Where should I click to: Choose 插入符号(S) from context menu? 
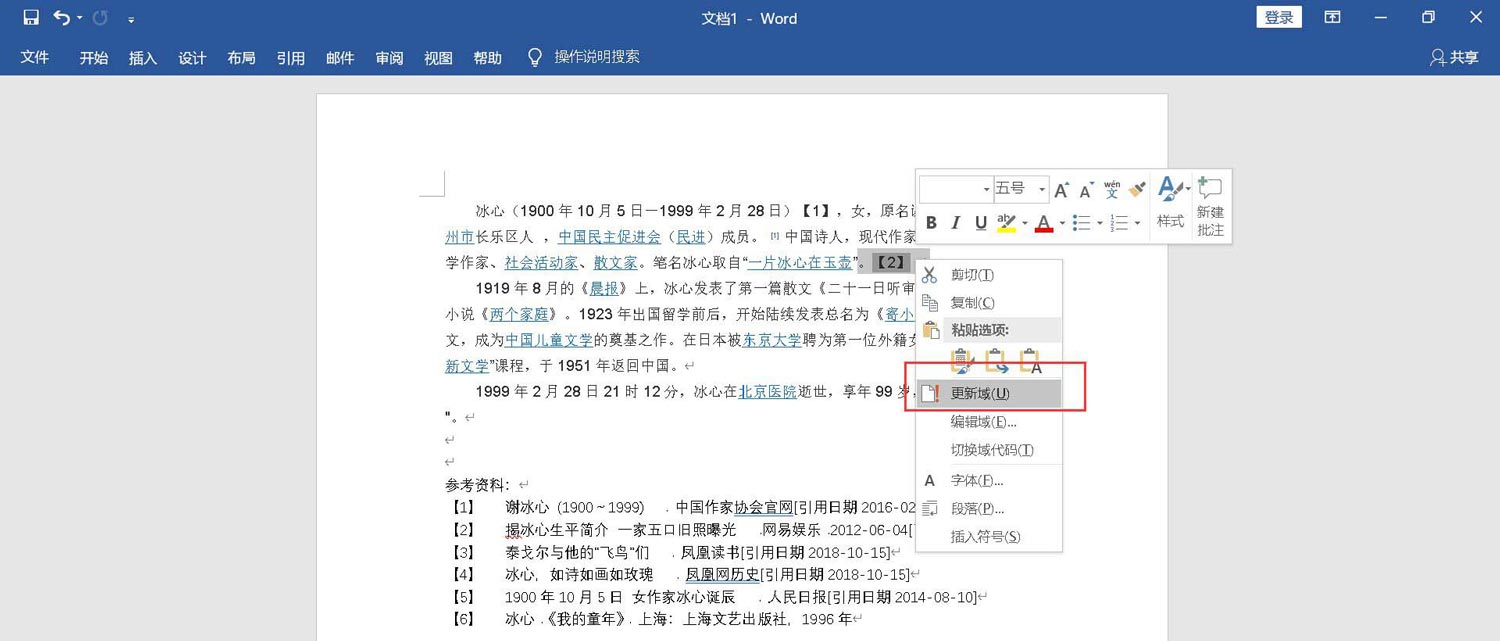tap(989, 537)
